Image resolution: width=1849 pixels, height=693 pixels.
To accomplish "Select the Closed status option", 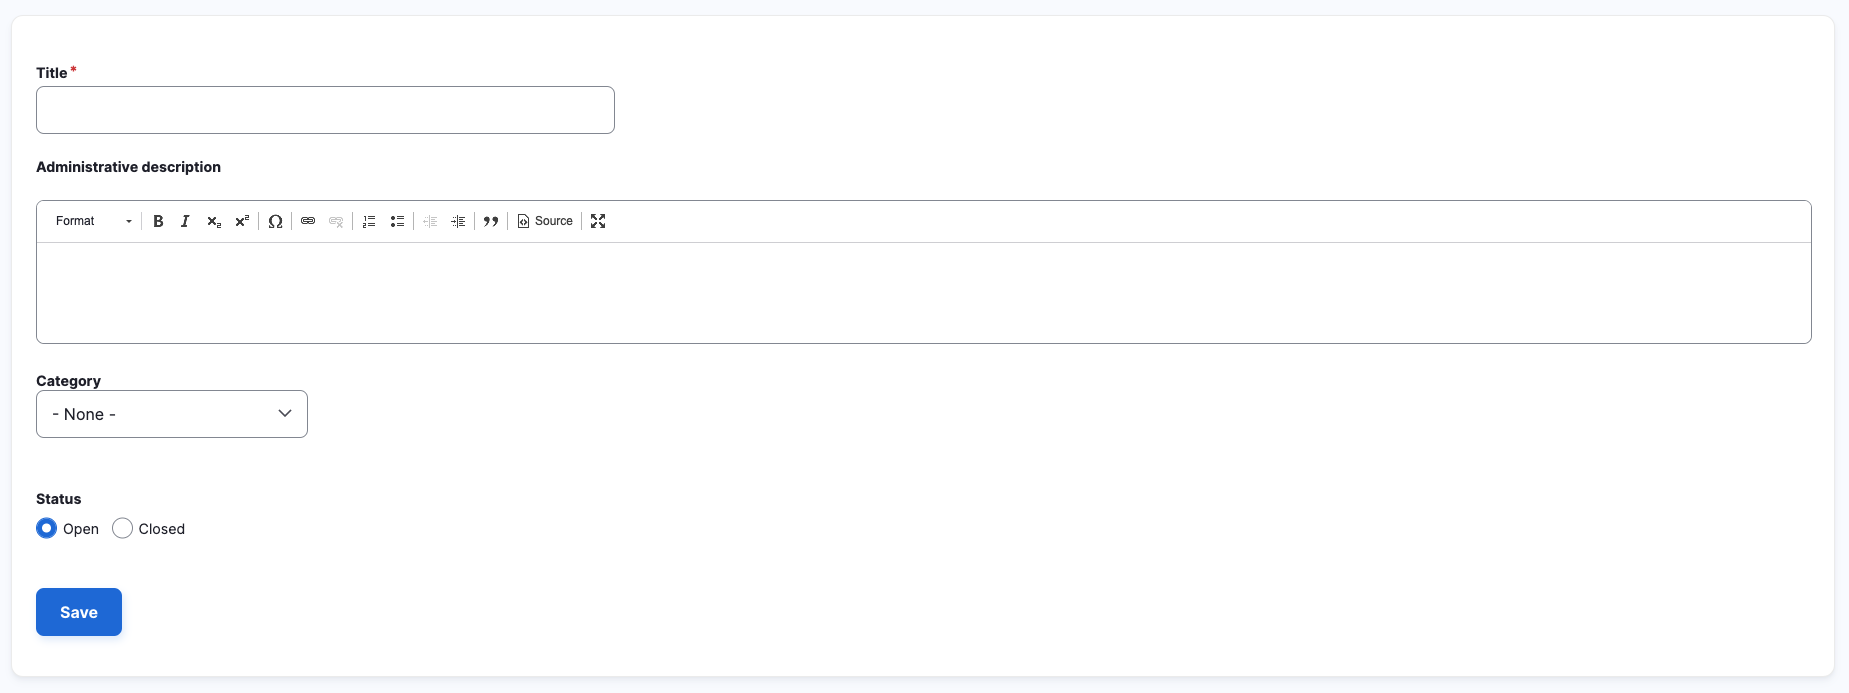I will point(122,528).
